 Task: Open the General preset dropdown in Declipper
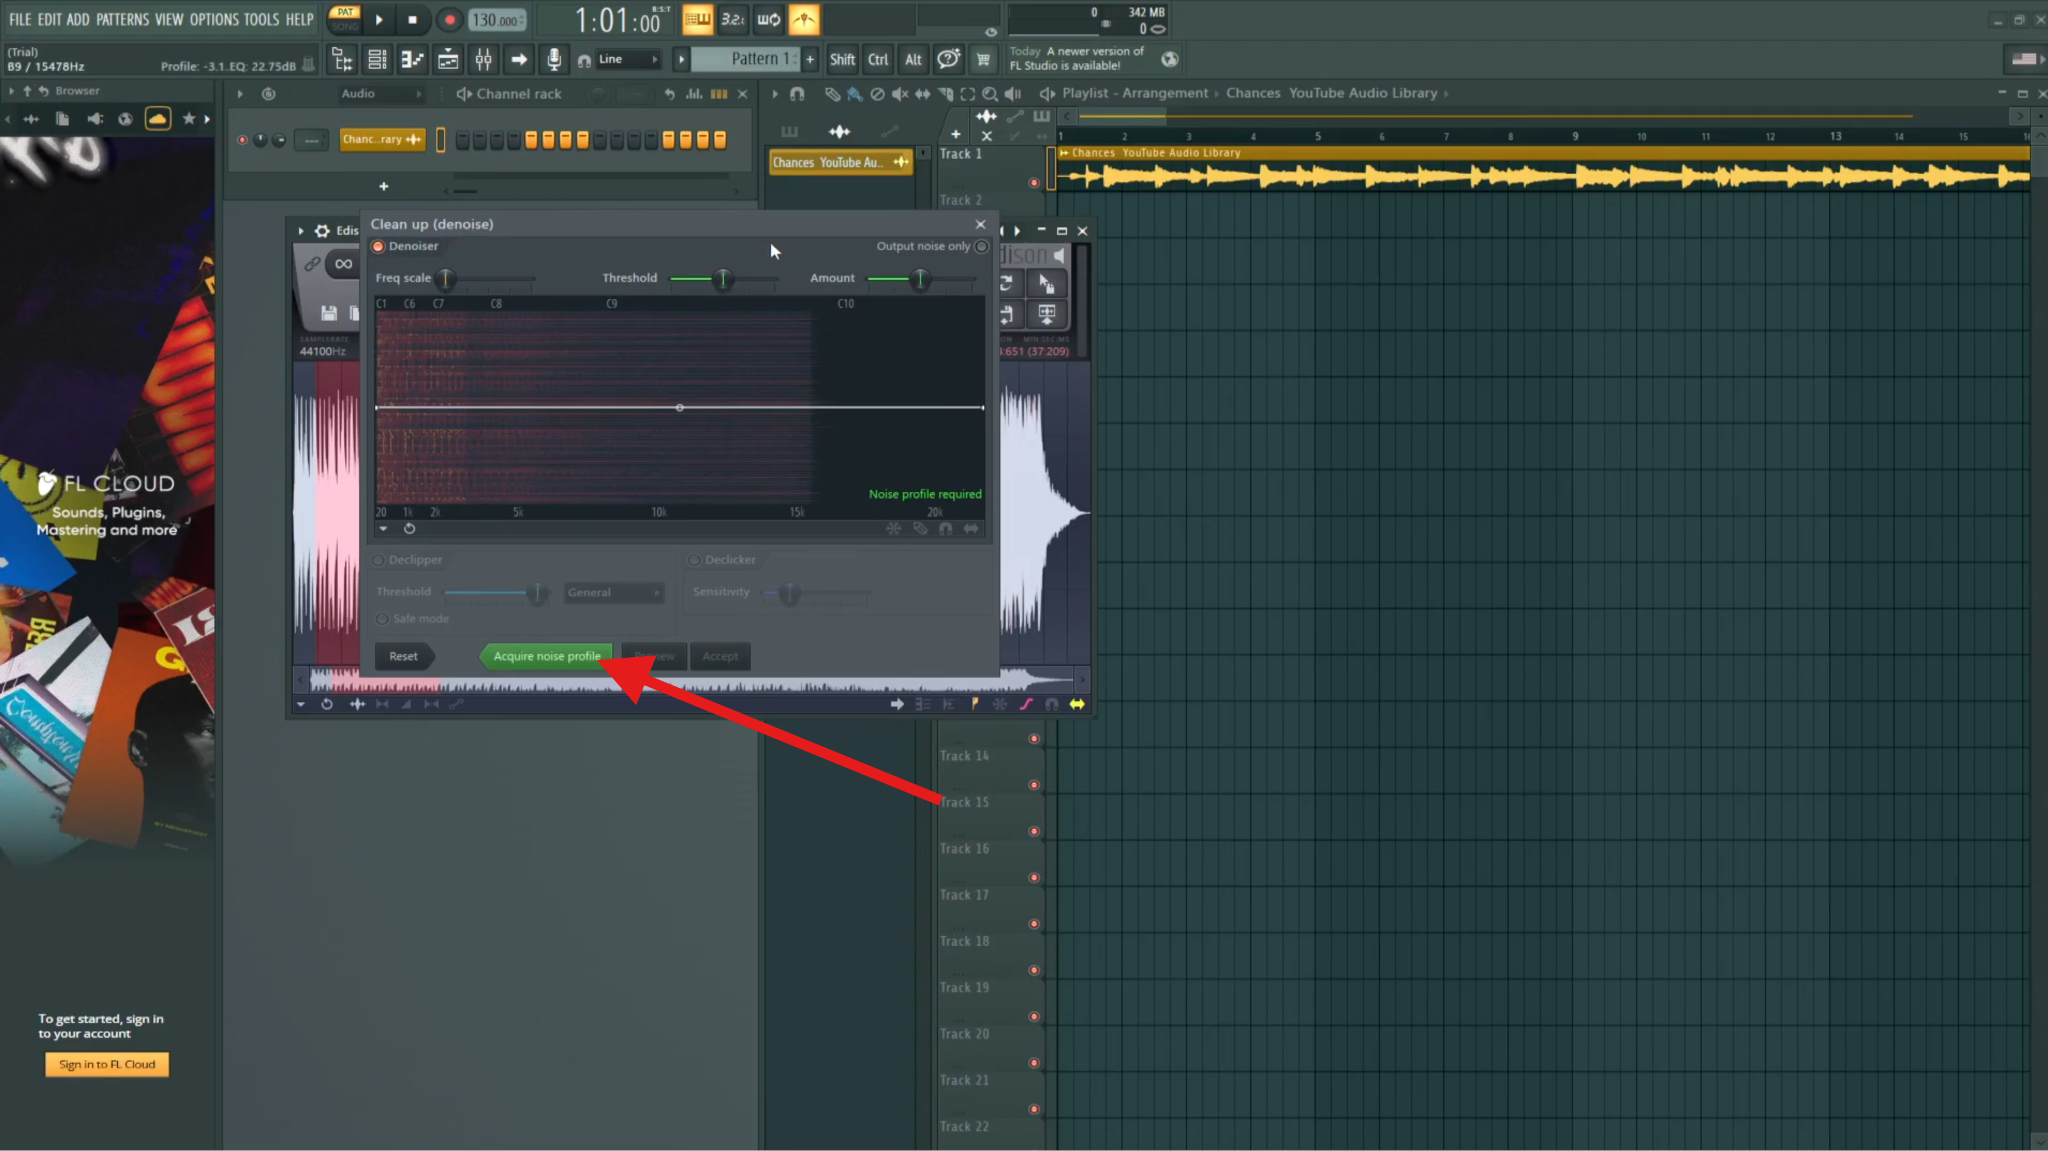(x=613, y=592)
